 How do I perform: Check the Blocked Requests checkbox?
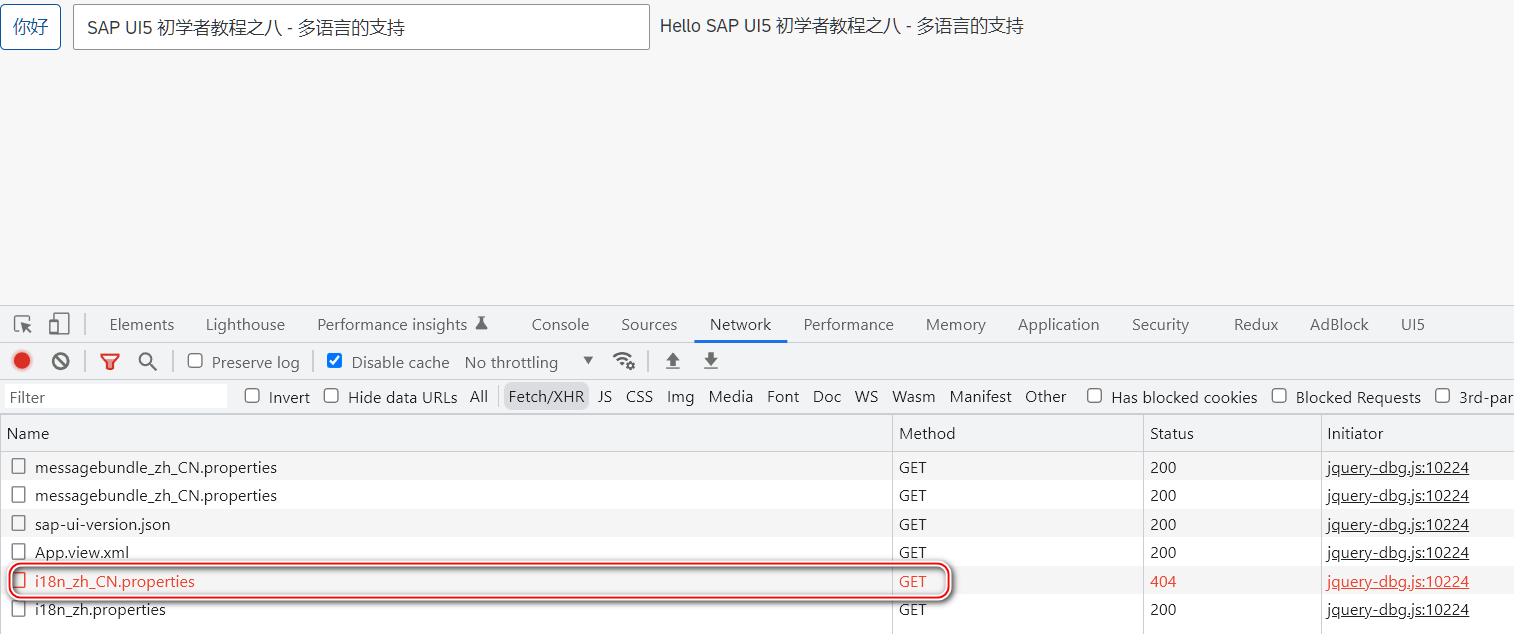click(x=1279, y=396)
